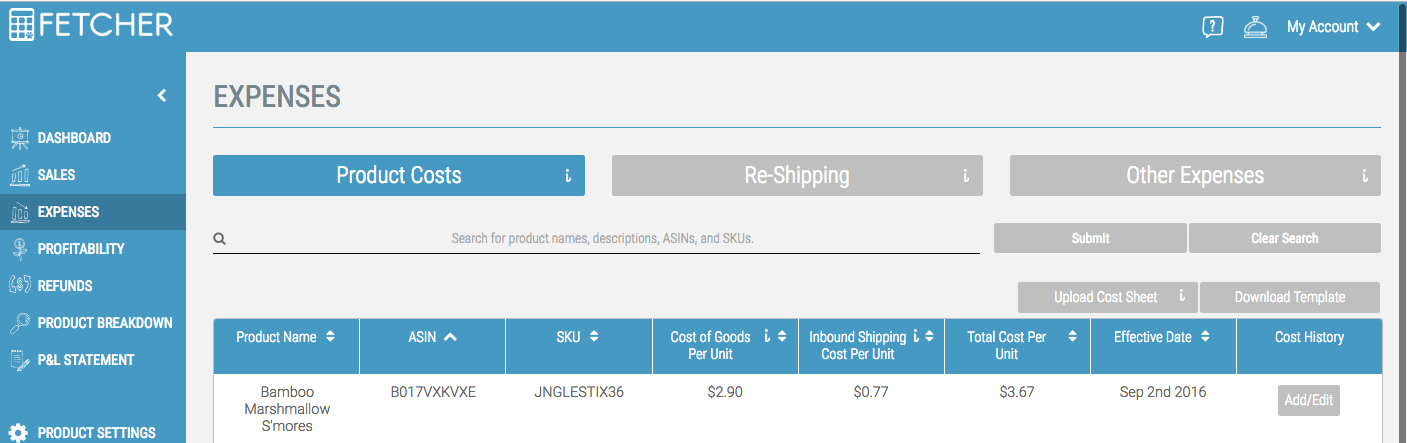Screen dimensions: 1407x443
Task: Click the Other Expenses info icon
Action: coord(1364,176)
